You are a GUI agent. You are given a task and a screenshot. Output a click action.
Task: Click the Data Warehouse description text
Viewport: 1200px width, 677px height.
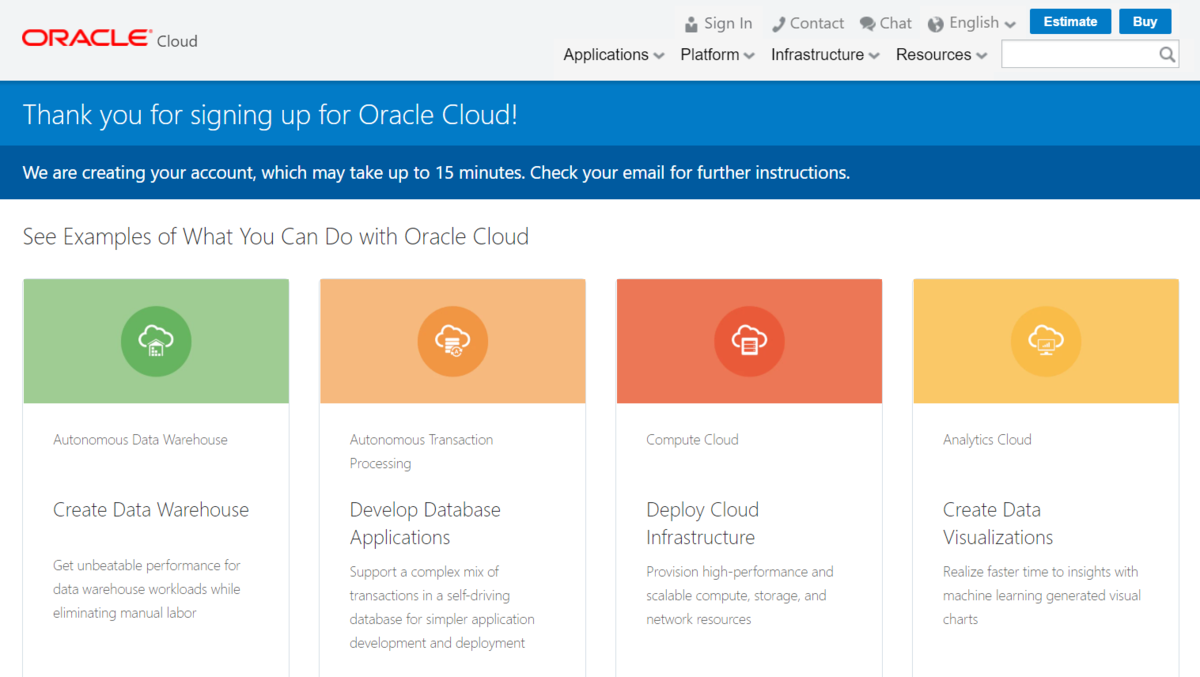(147, 589)
